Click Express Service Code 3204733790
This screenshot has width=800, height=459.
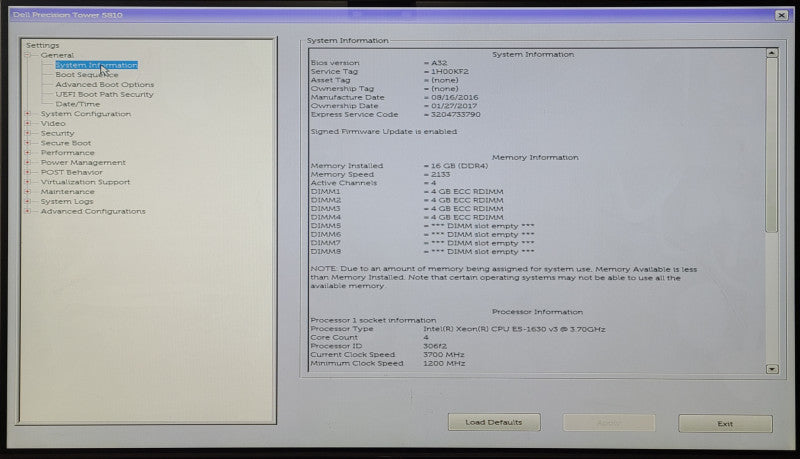point(456,114)
